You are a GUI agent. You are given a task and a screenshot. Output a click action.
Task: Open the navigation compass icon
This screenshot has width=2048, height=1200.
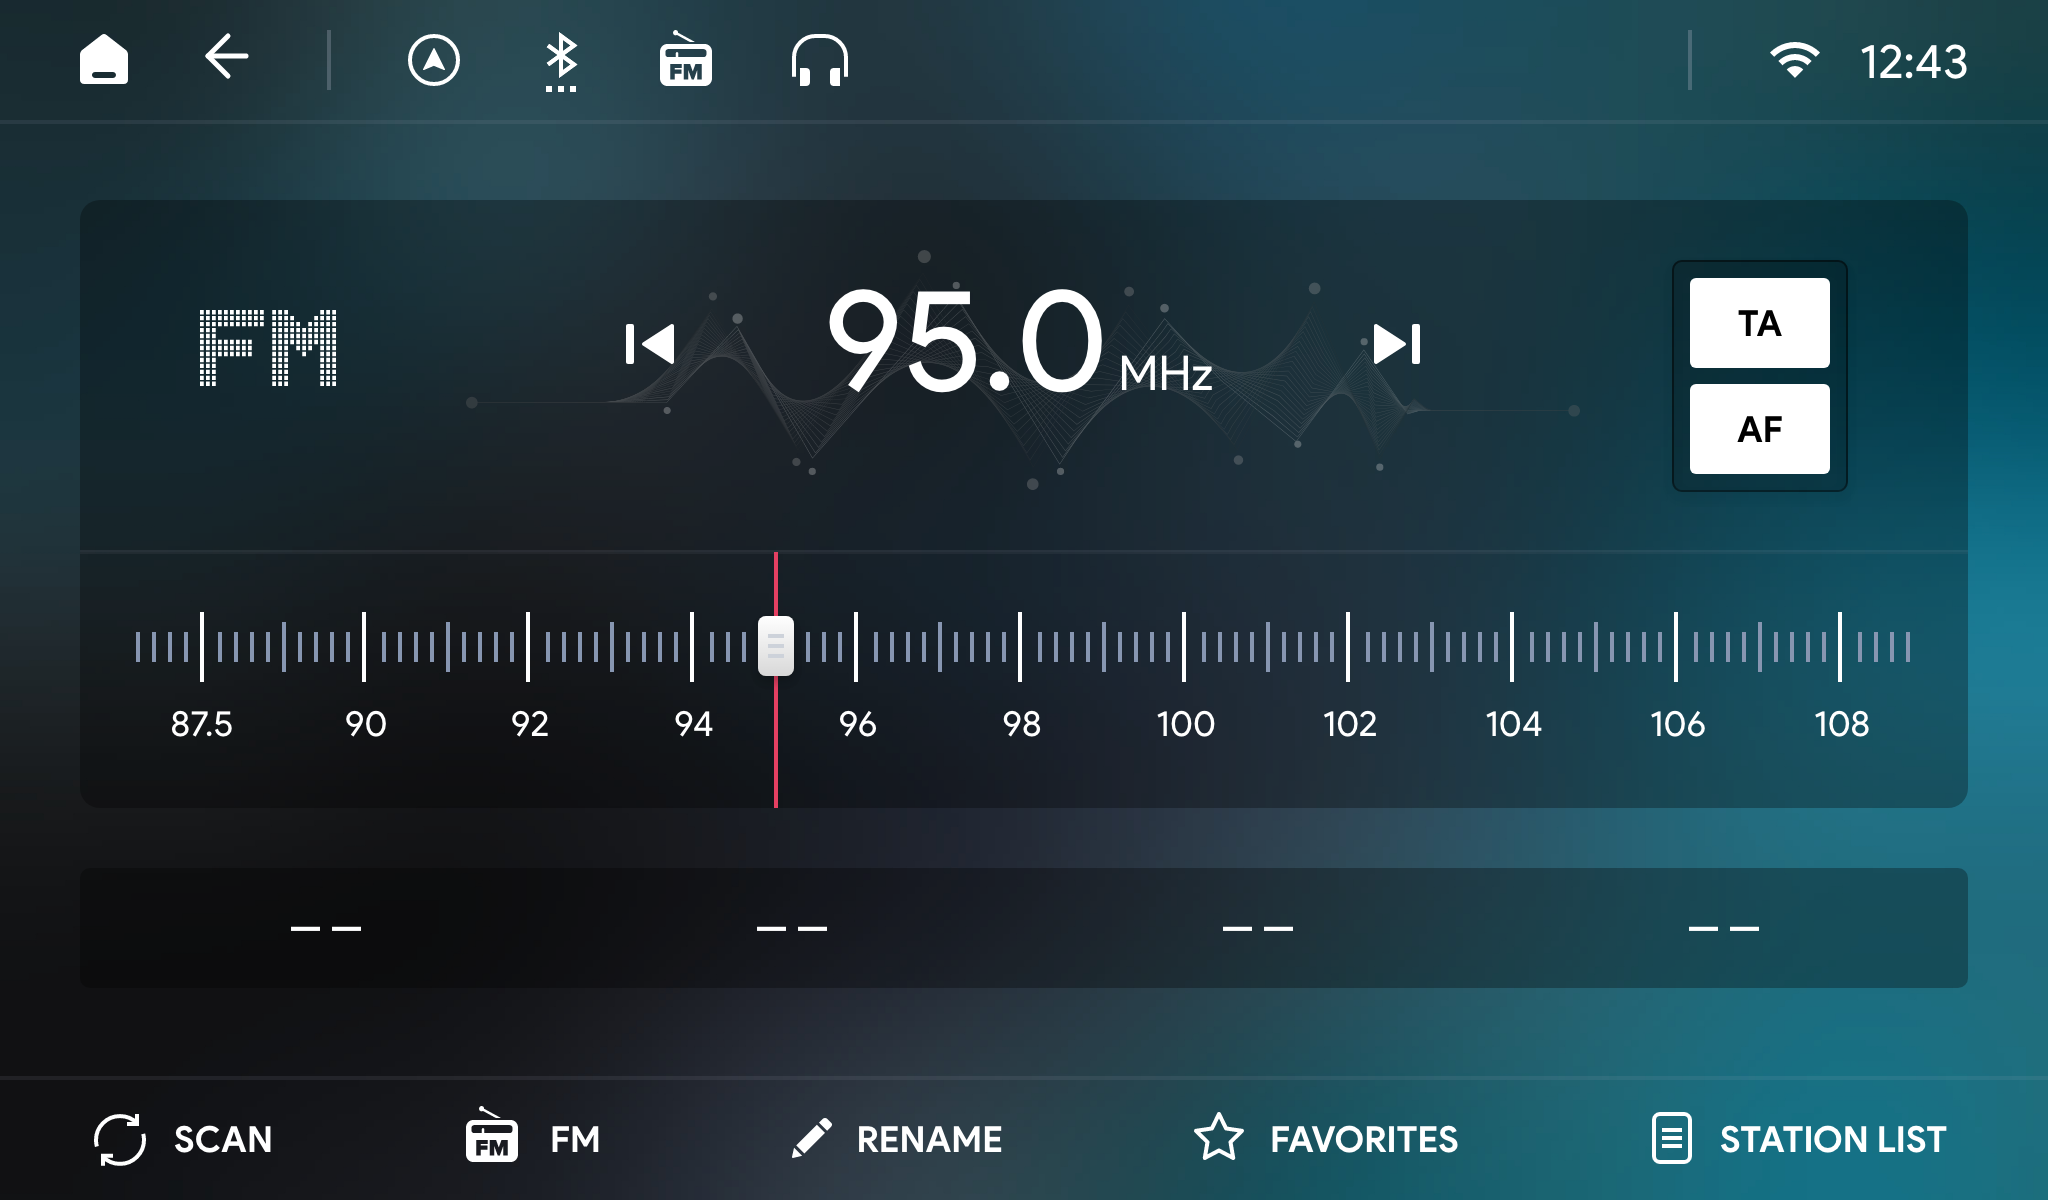pos(433,60)
